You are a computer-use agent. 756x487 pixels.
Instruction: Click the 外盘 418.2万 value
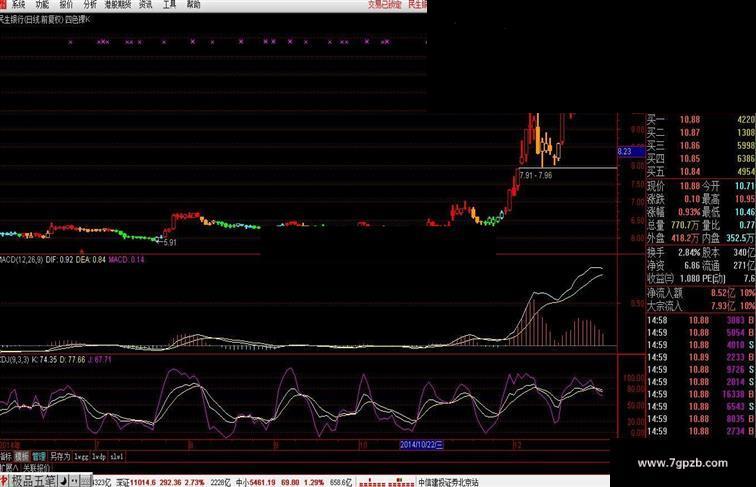point(685,238)
